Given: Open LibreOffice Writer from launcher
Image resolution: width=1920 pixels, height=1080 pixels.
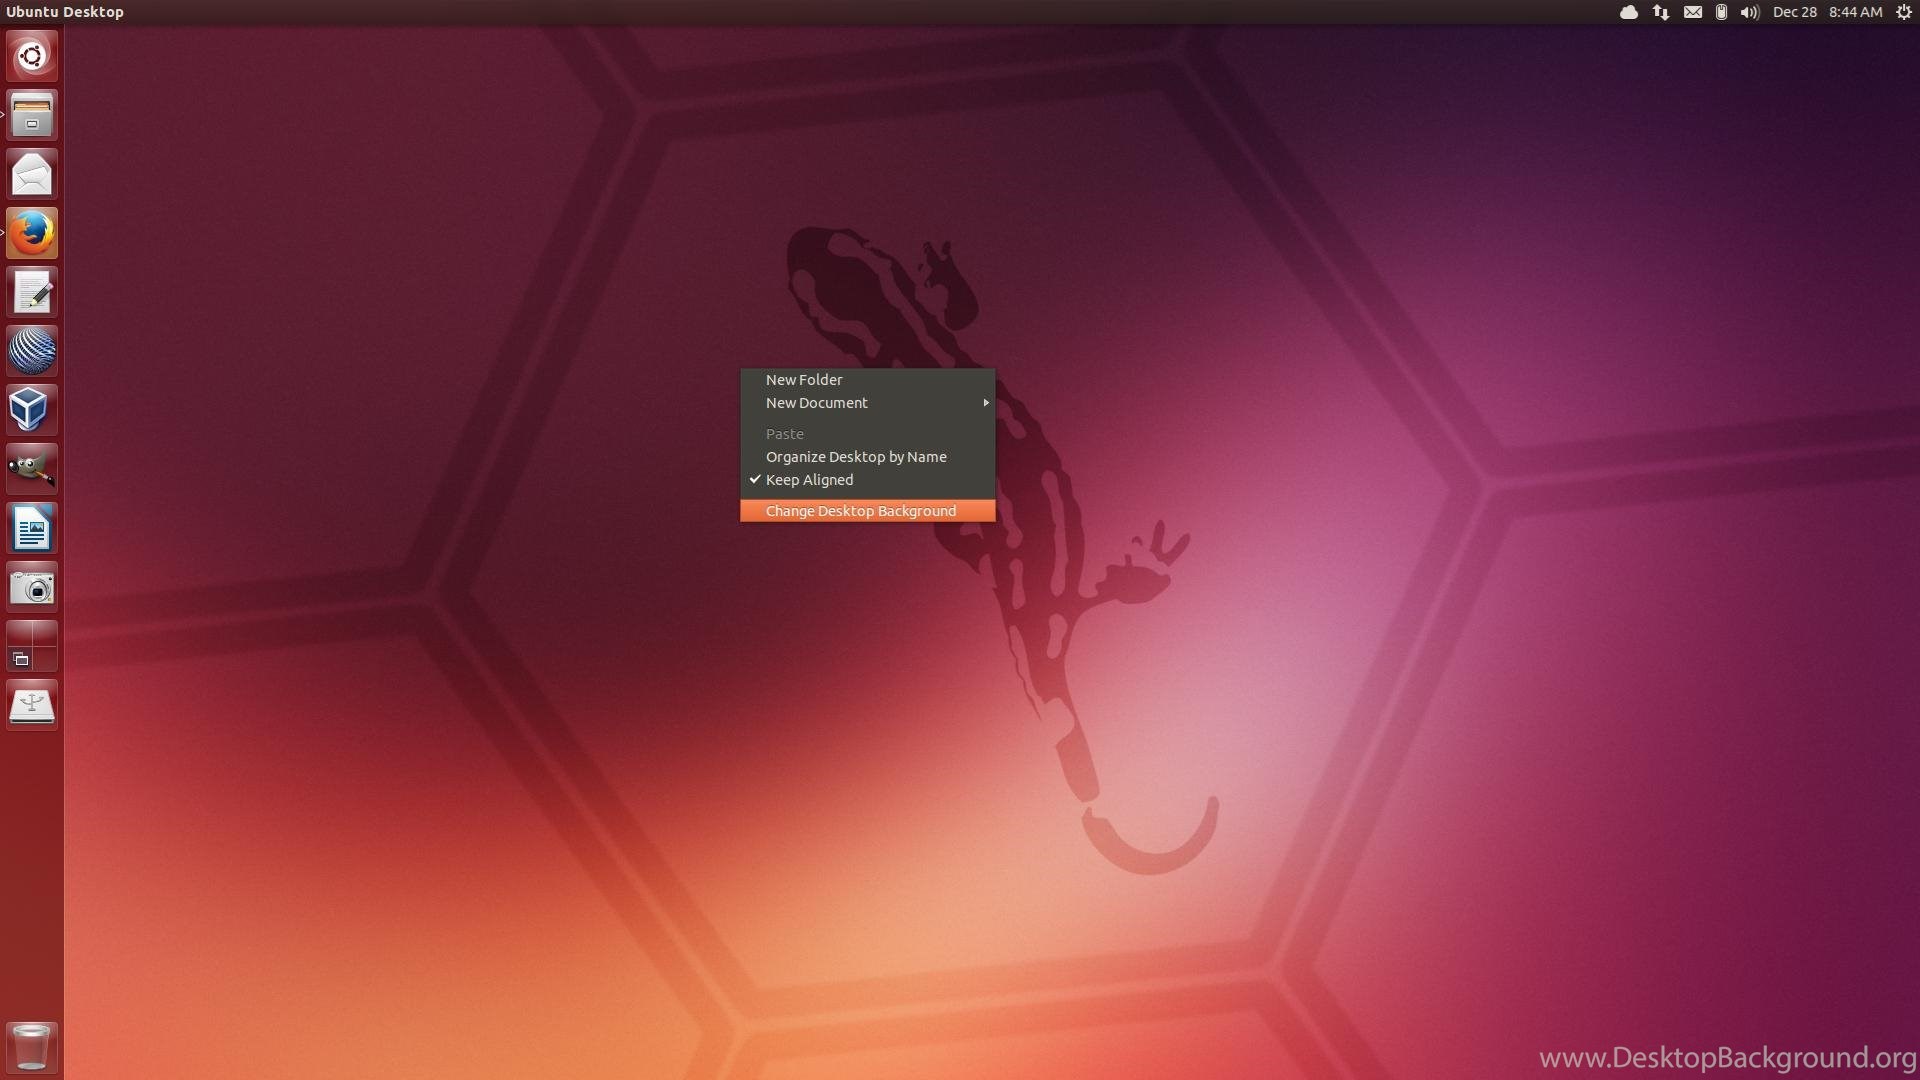Looking at the screenshot, I should (x=32, y=528).
